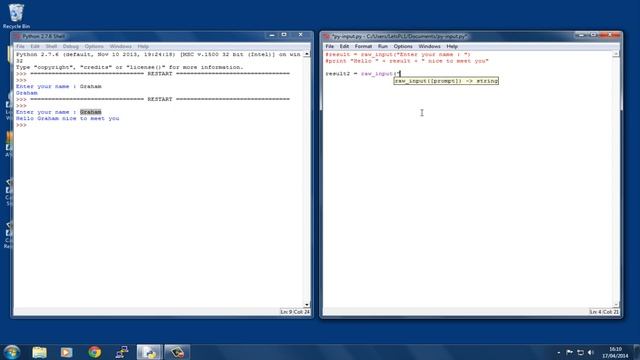Click the highlighted 'Graham' text in Shell
Viewport: 640px width, 360px height.
[91, 112]
